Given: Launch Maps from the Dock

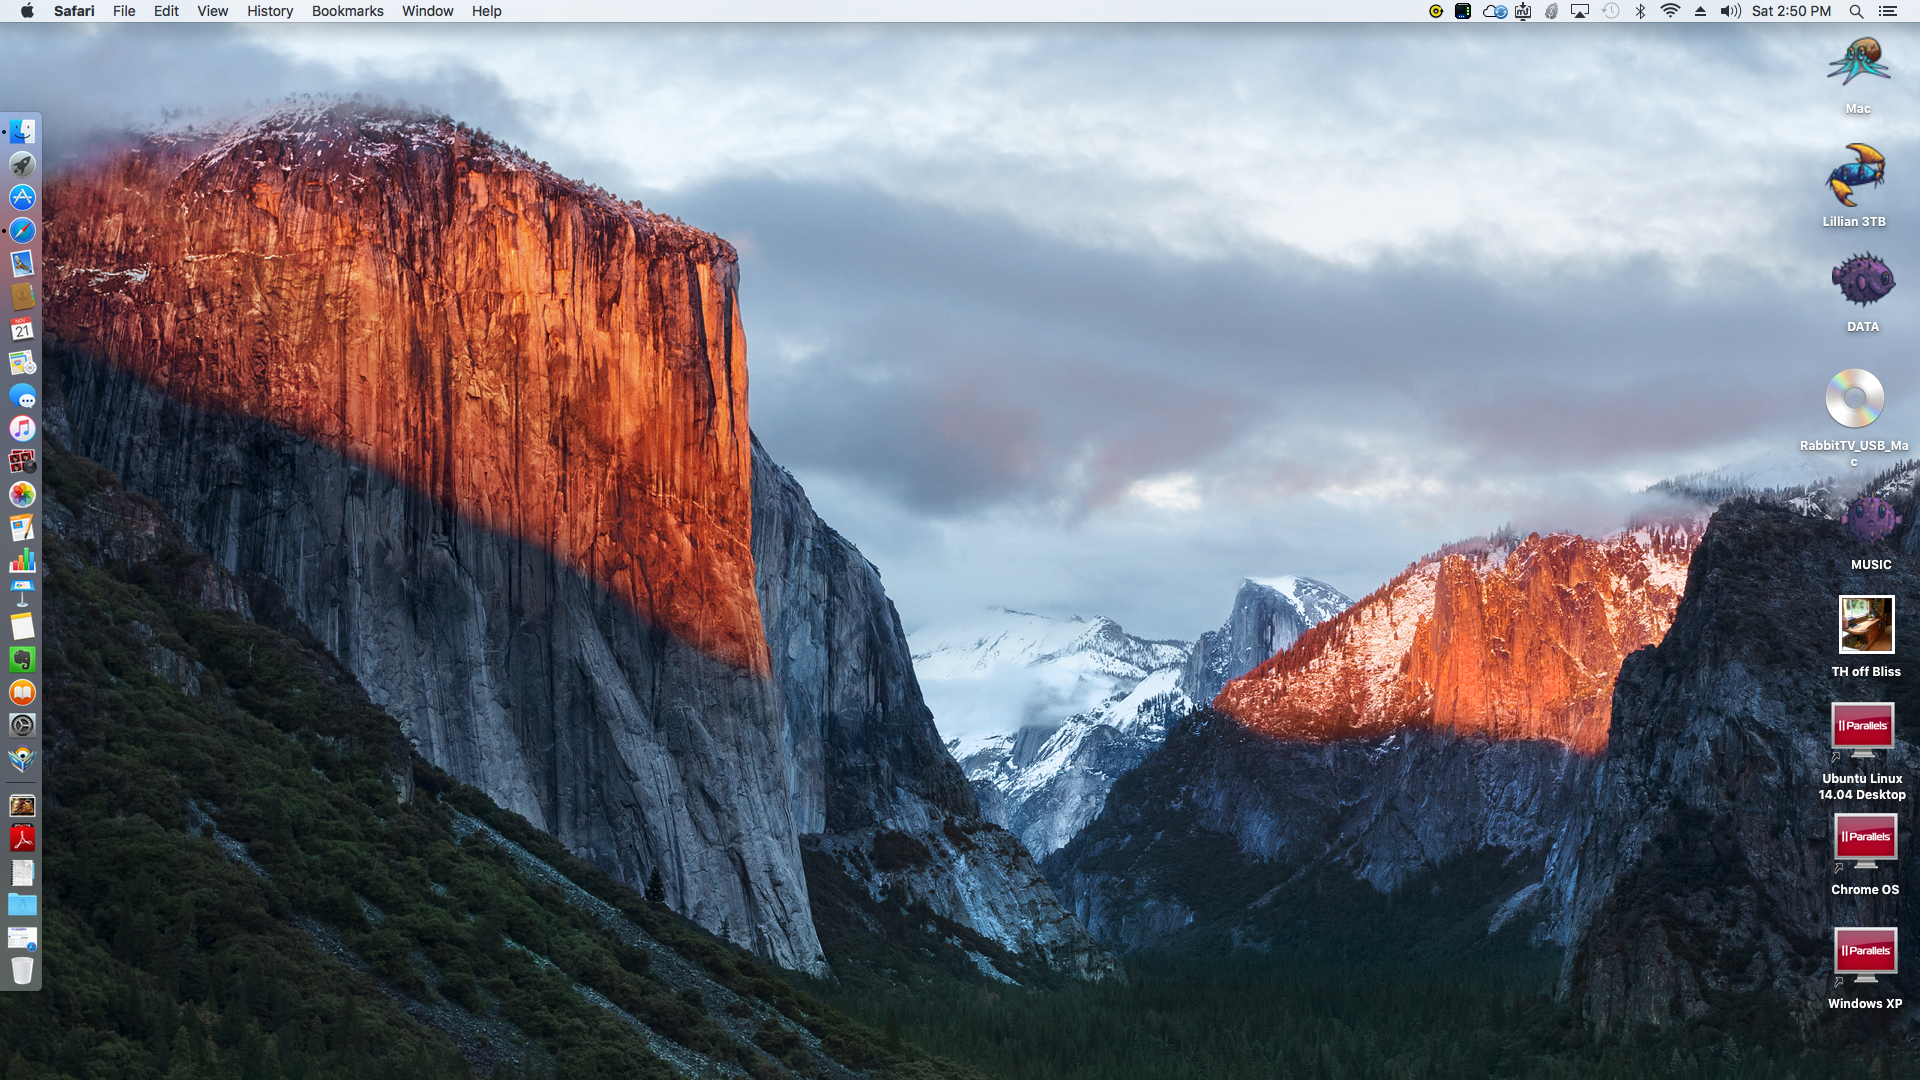Looking at the screenshot, I should [22, 362].
